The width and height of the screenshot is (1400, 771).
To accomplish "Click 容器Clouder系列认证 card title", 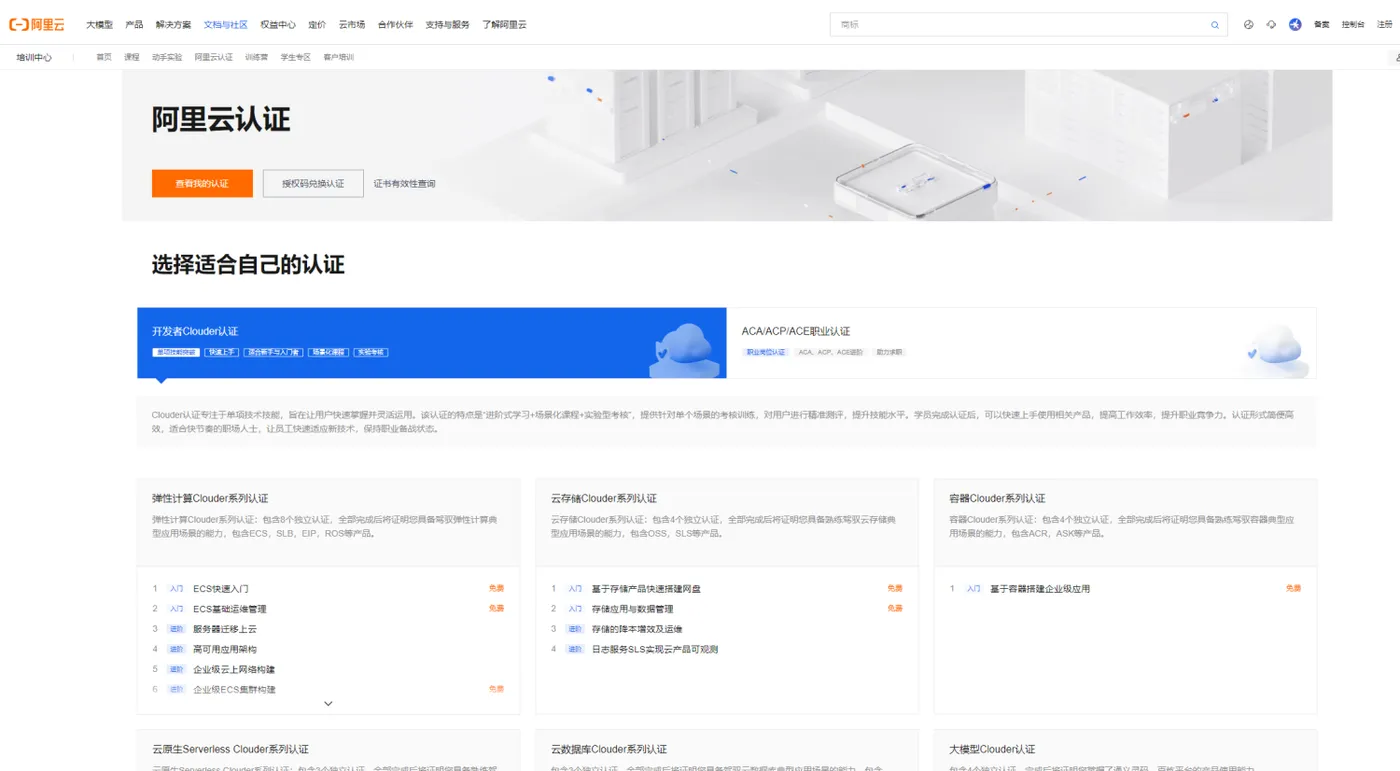I will tap(997, 498).
